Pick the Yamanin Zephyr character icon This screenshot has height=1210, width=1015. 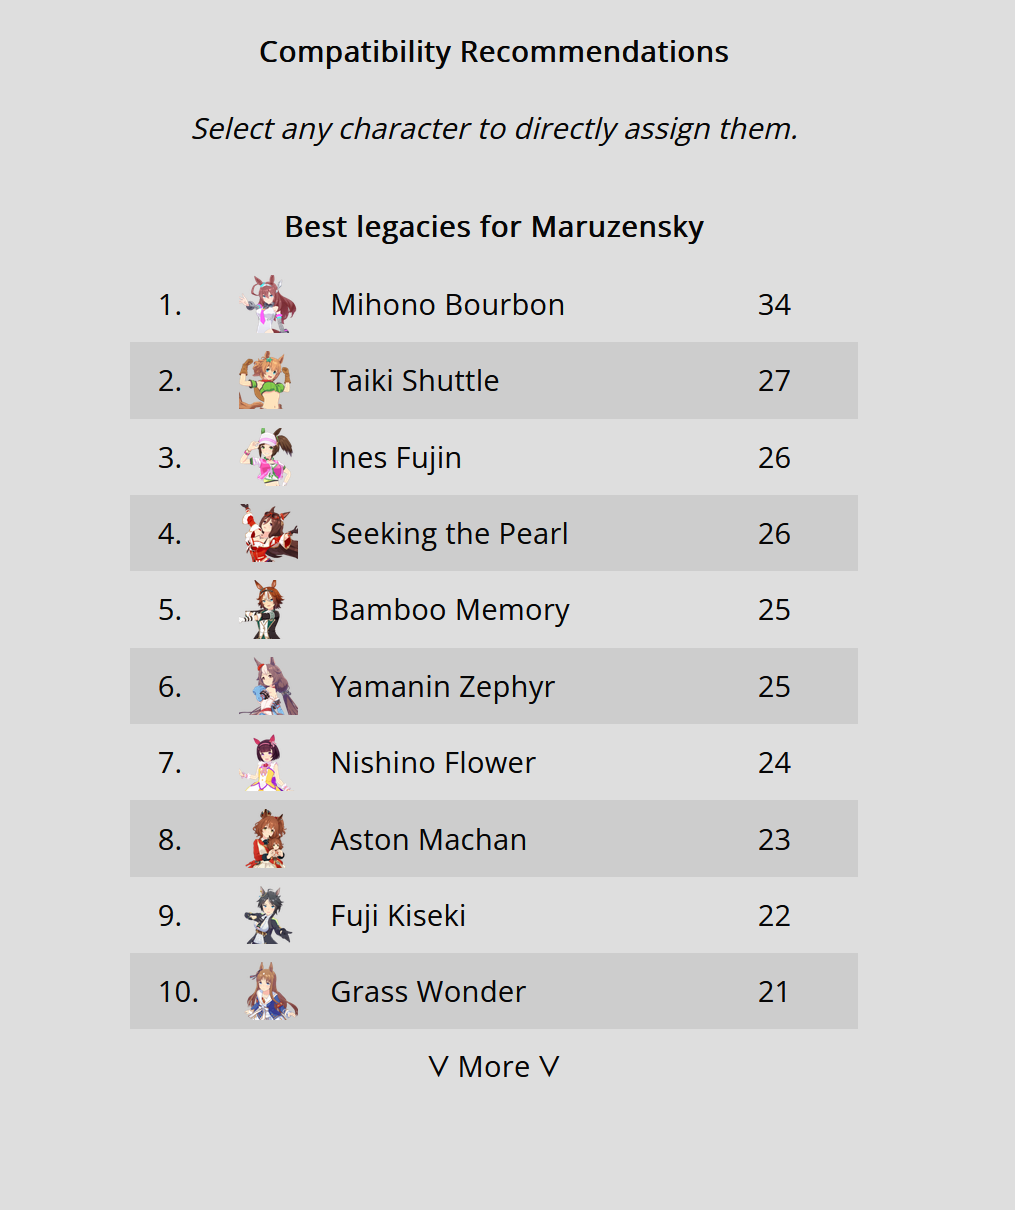tap(269, 686)
